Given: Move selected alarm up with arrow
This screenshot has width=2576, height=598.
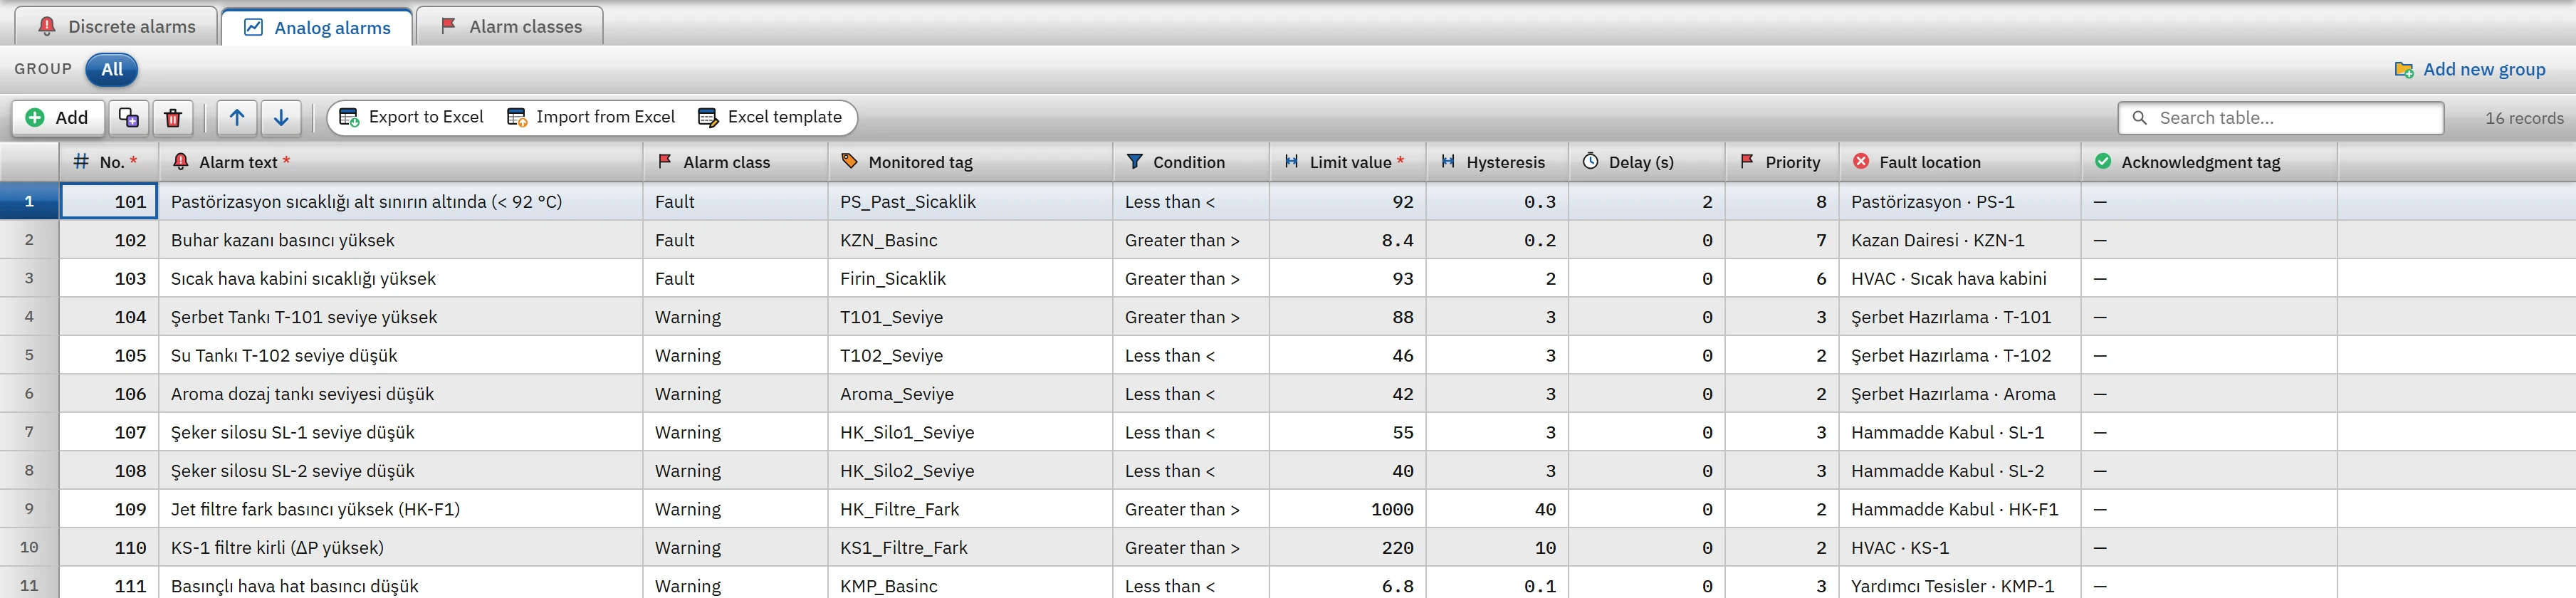Looking at the screenshot, I should [x=237, y=118].
